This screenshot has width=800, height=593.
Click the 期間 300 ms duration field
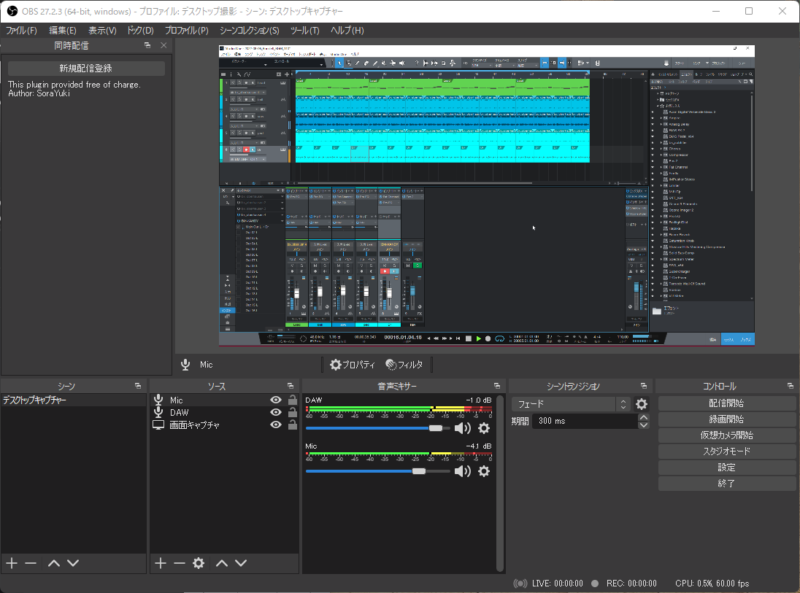click(x=586, y=421)
